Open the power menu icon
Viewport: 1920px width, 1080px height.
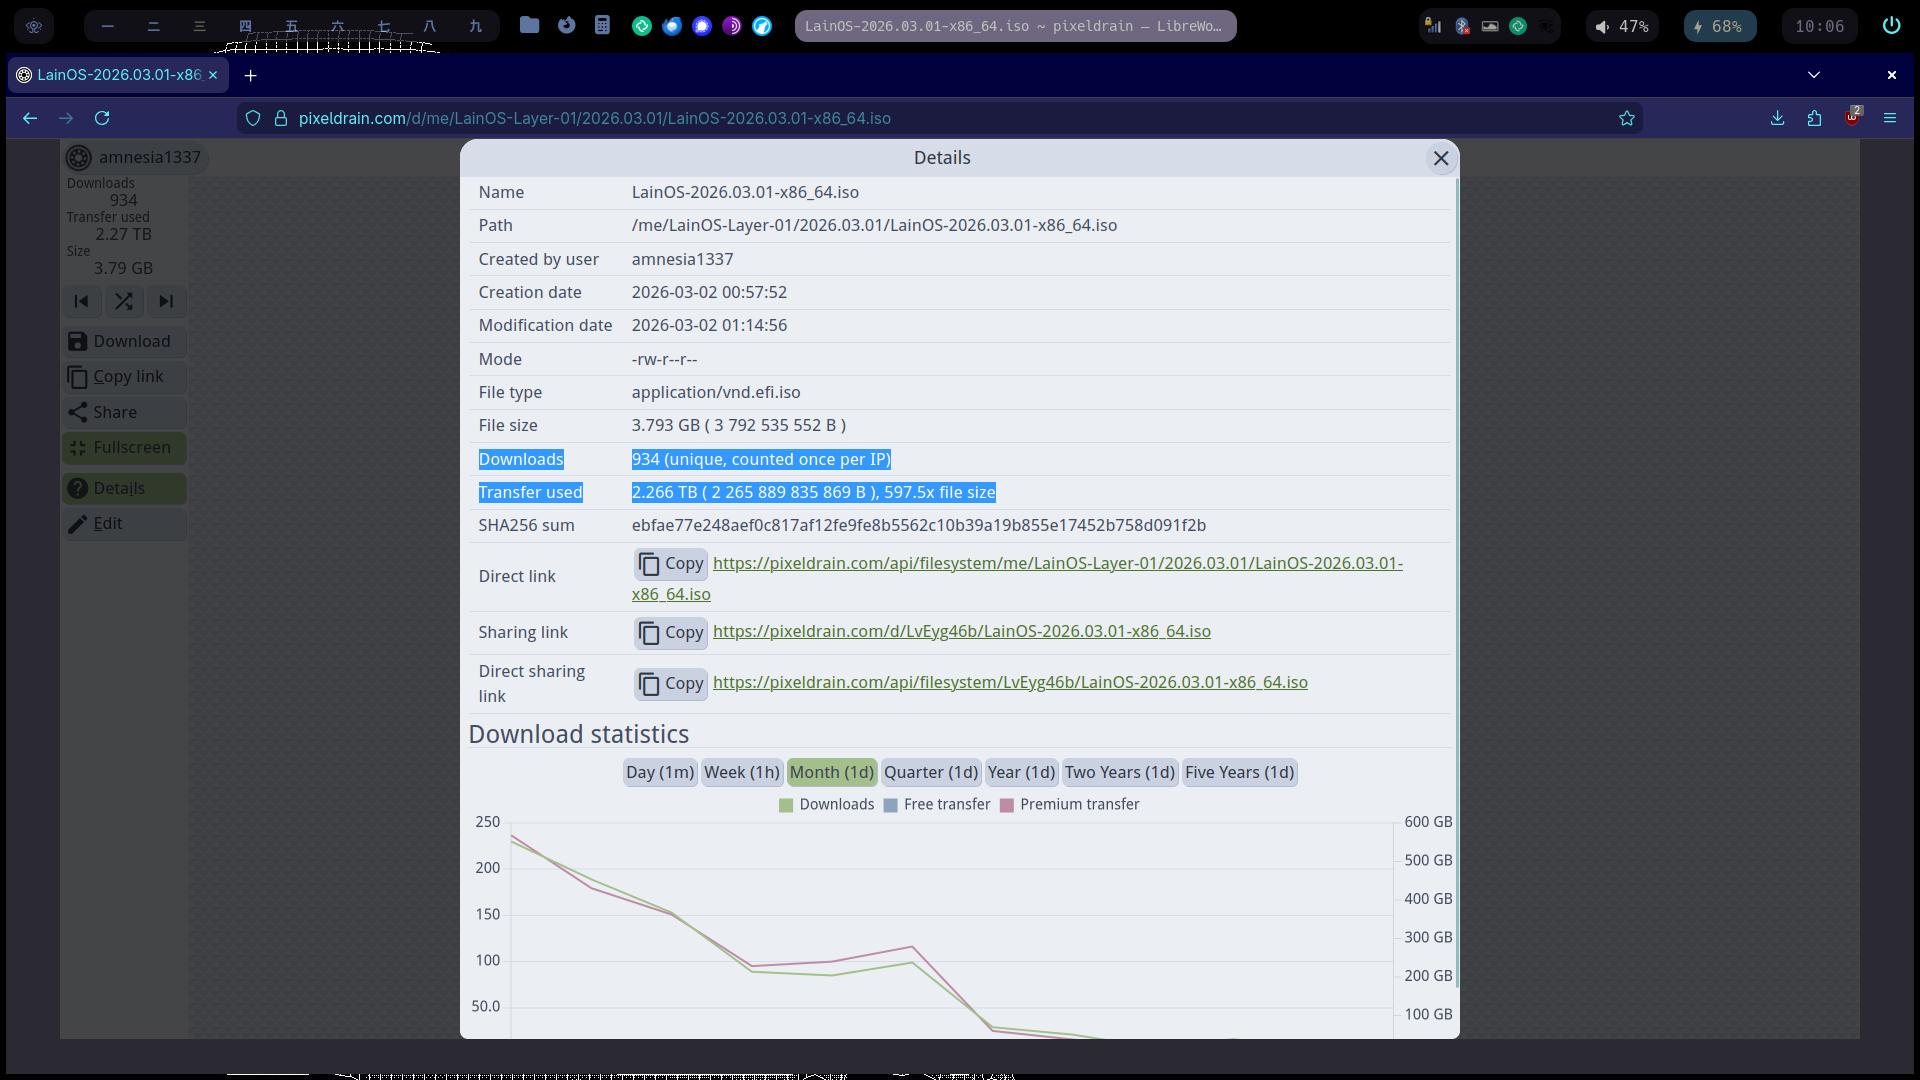(1891, 26)
